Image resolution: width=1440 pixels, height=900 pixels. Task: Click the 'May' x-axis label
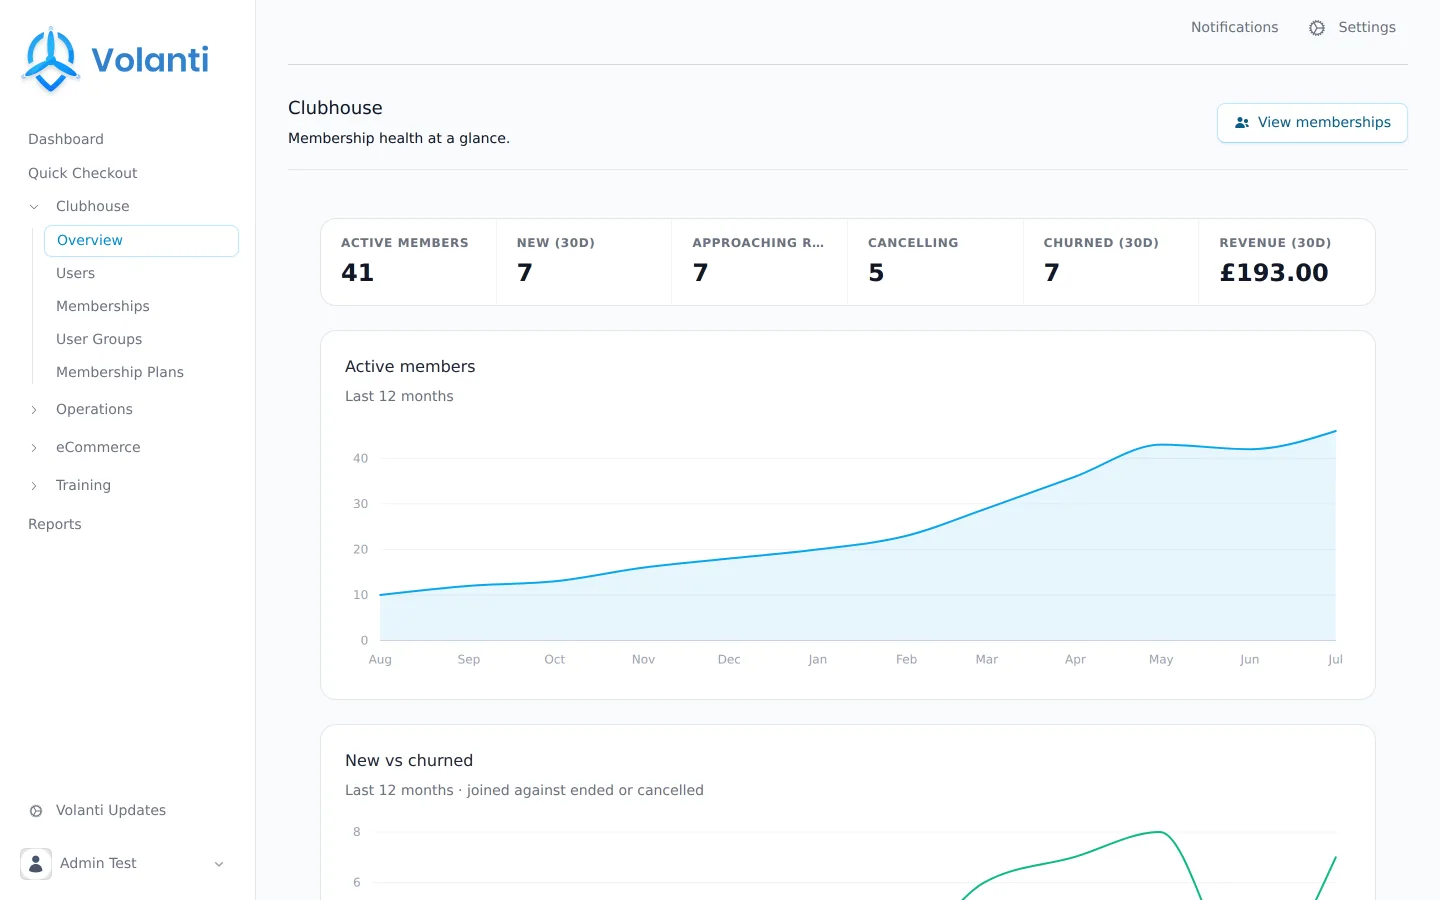point(1161,660)
